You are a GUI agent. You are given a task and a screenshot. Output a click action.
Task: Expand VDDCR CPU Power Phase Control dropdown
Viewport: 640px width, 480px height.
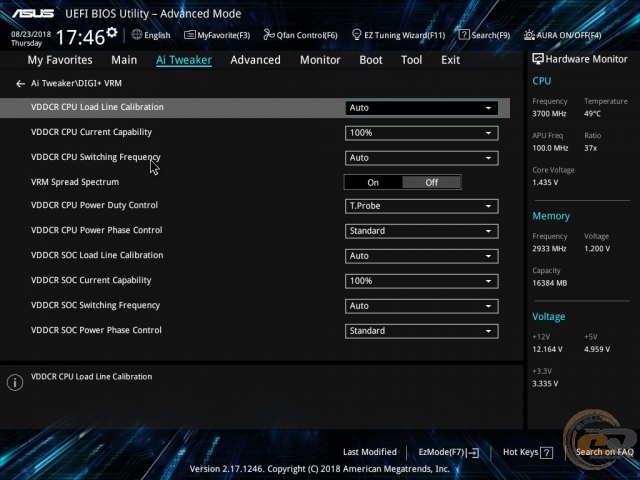point(421,231)
